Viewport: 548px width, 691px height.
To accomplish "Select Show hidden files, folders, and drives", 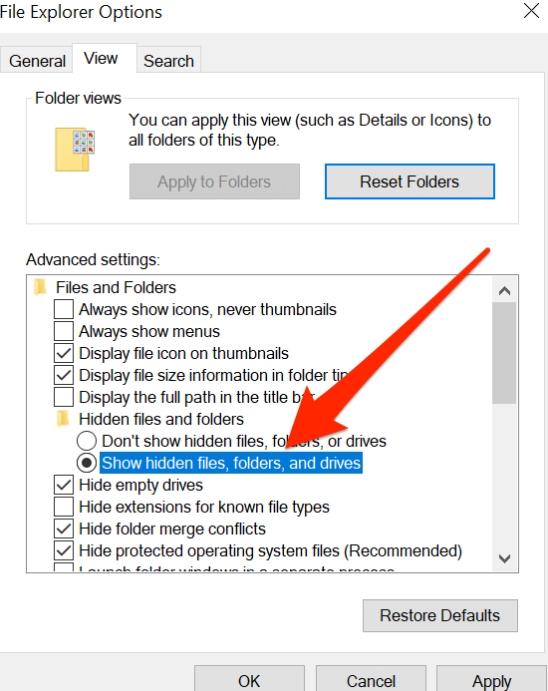I will point(87,463).
